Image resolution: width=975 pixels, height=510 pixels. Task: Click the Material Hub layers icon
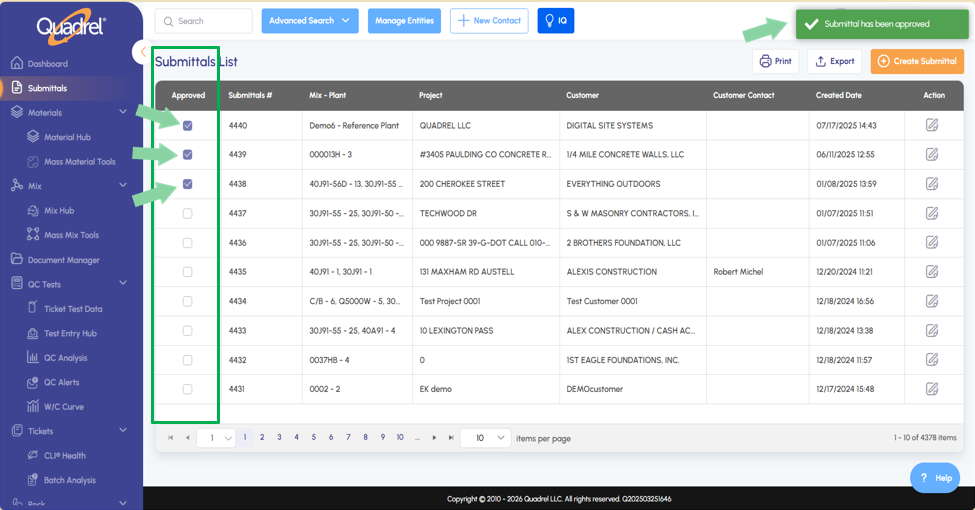click(33, 137)
